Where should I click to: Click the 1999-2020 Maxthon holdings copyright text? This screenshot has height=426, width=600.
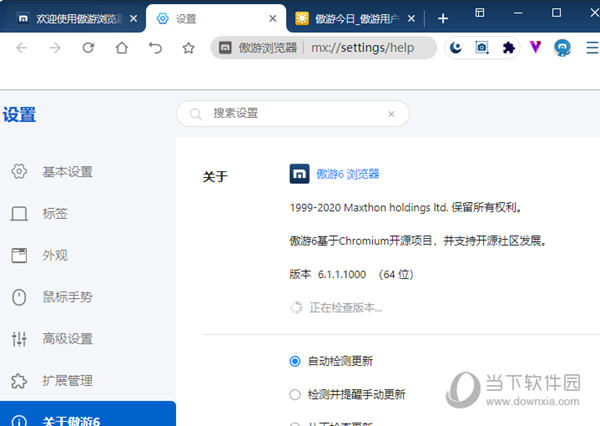click(x=405, y=207)
